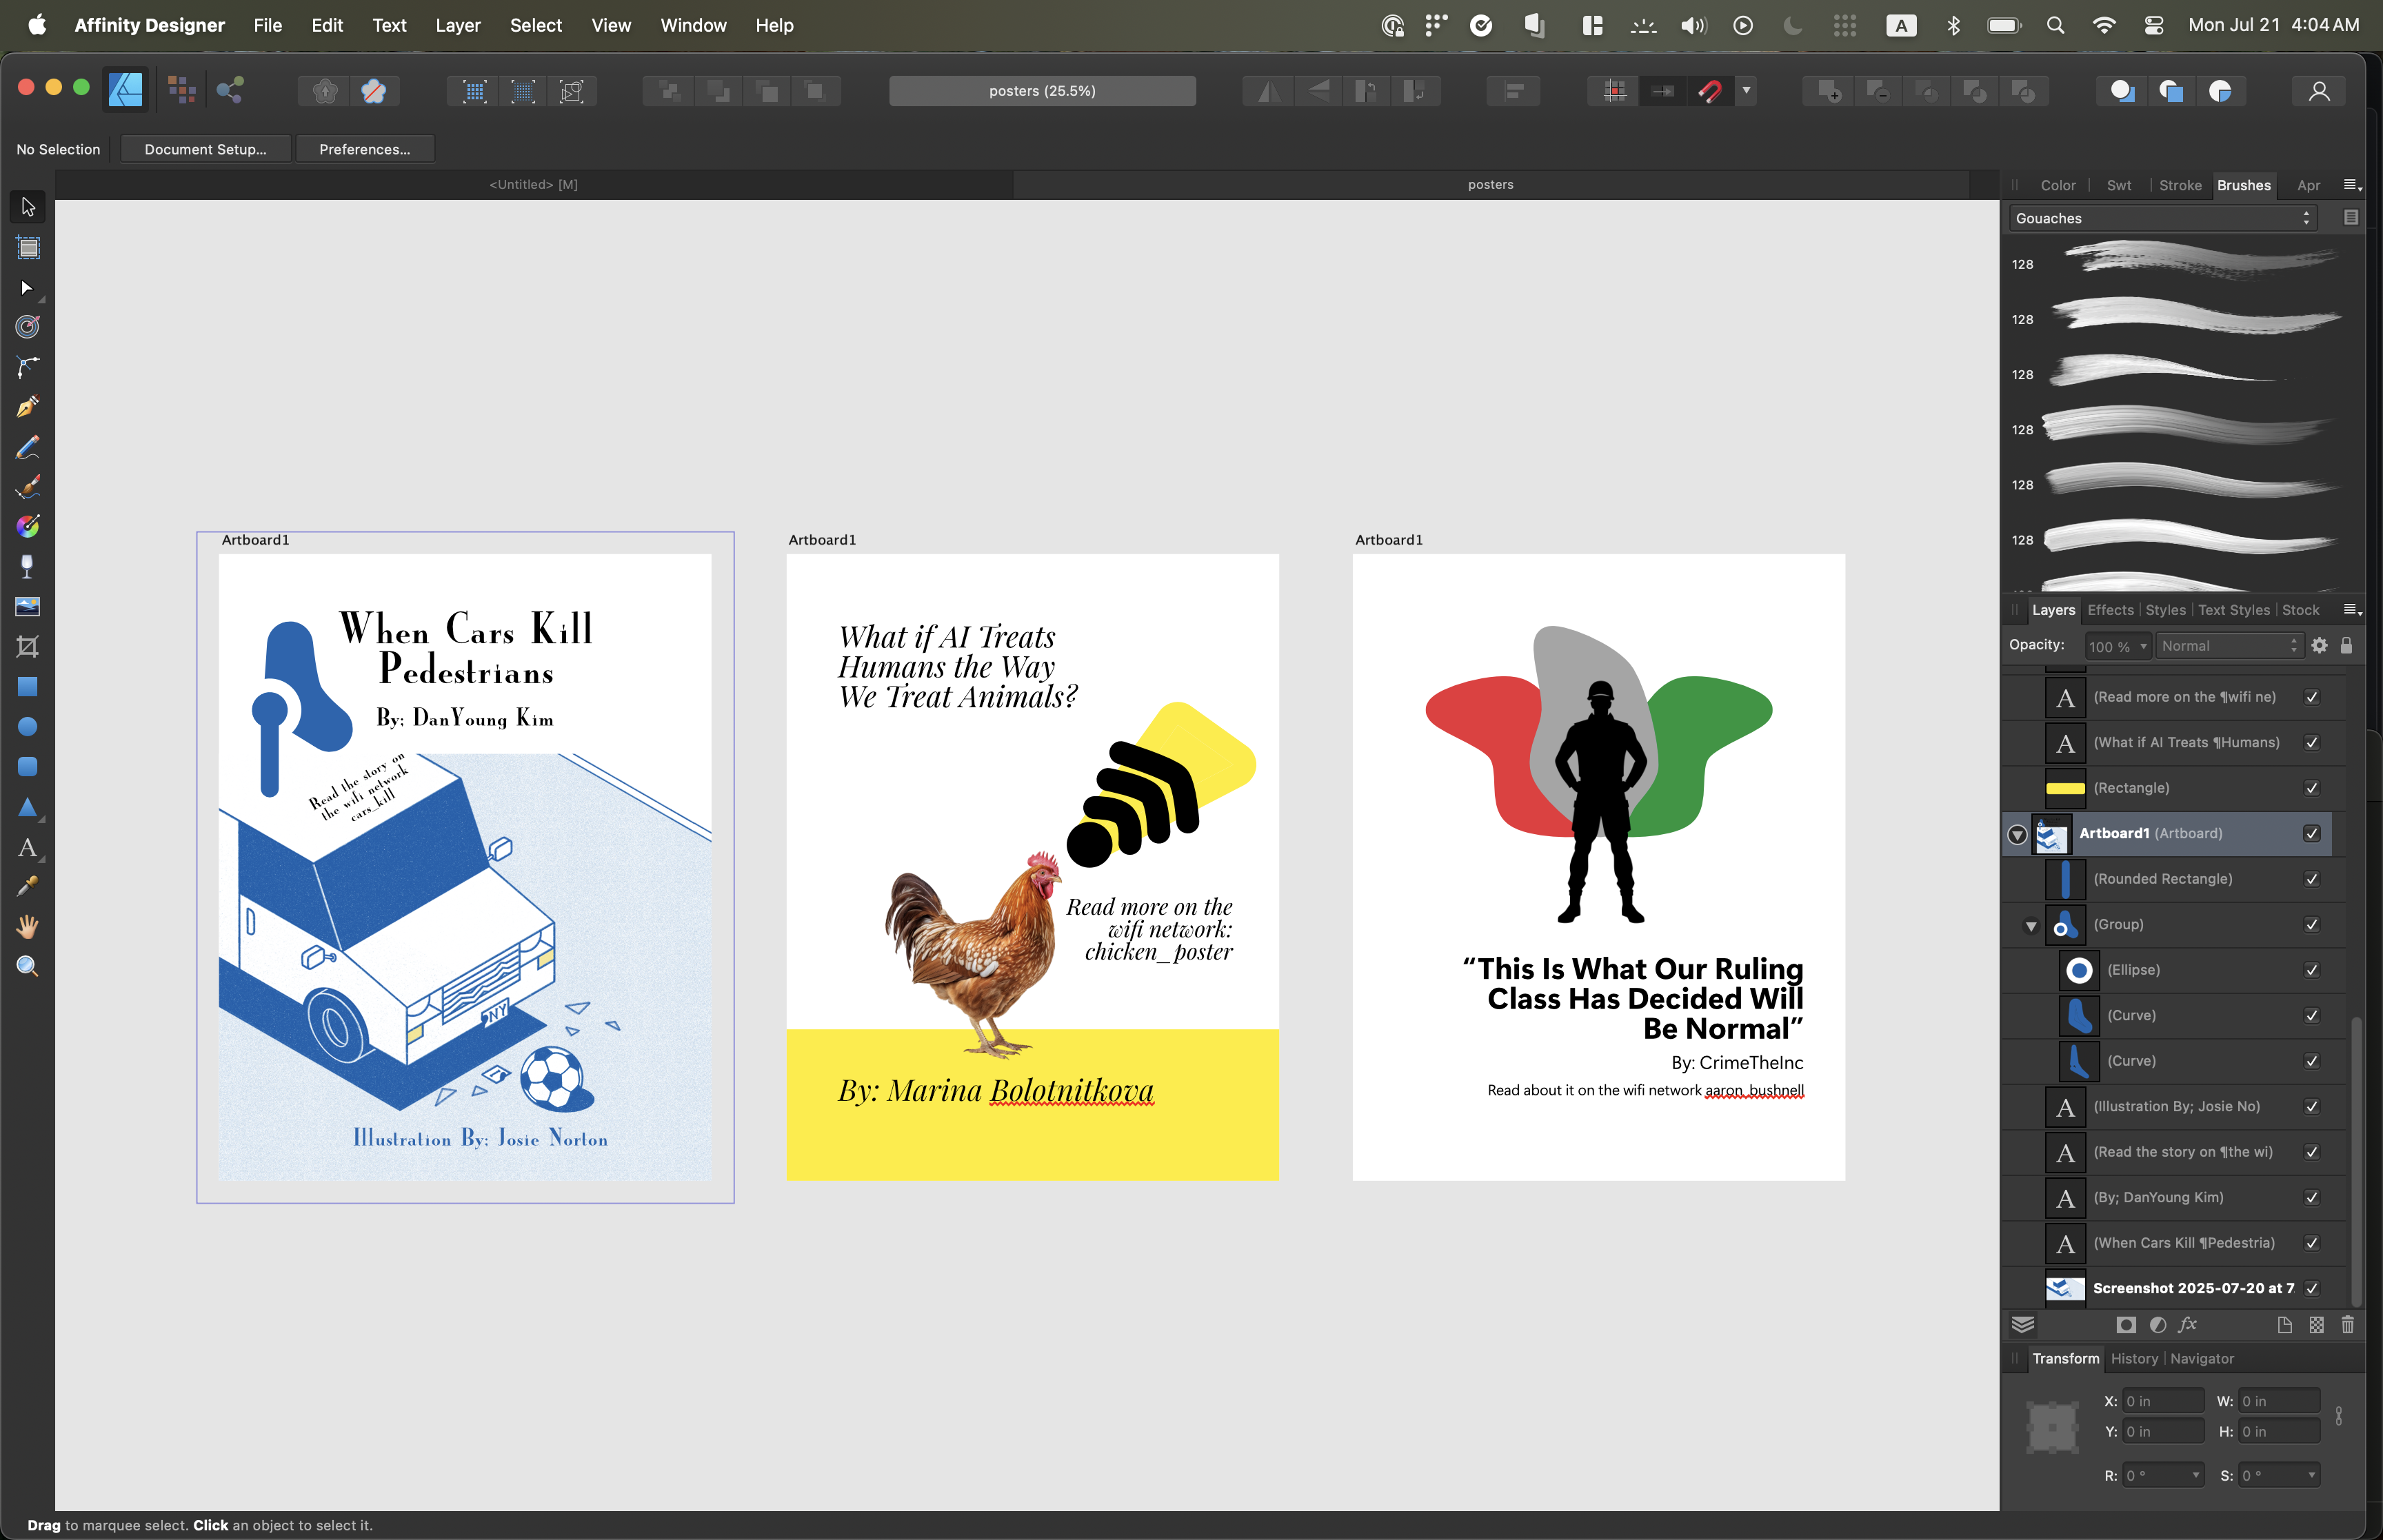This screenshot has width=2383, height=1540.
Task: Select the Corner tool
Action: click(x=28, y=327)
